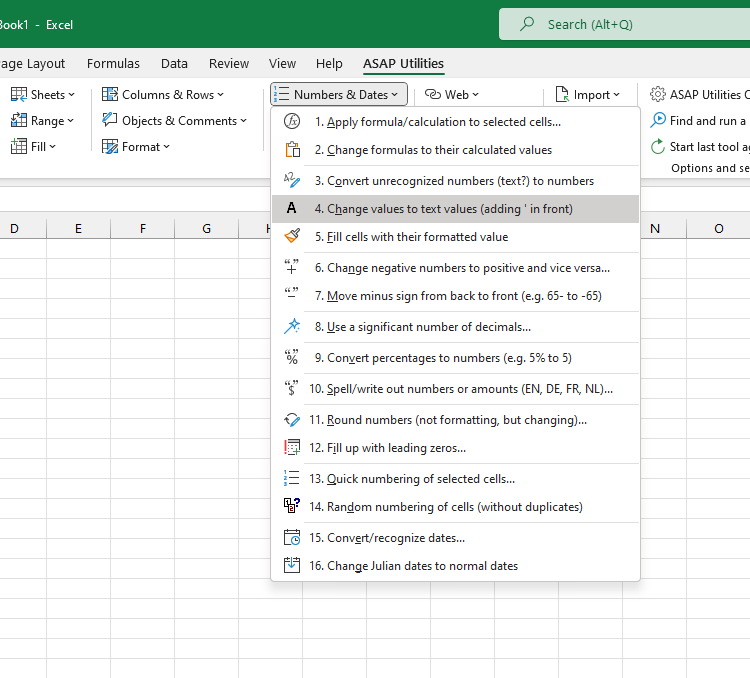Screen dimensions: 750x678
Task: Open the Range dropdown
Action: coord(42,120)
